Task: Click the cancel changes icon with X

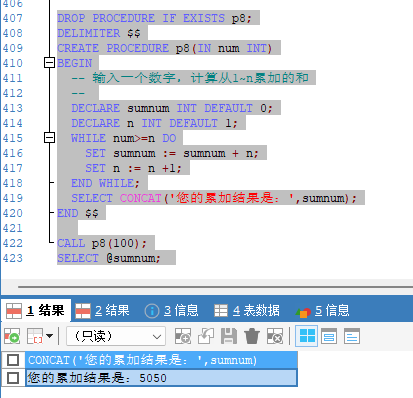Action: click(275, 336)
